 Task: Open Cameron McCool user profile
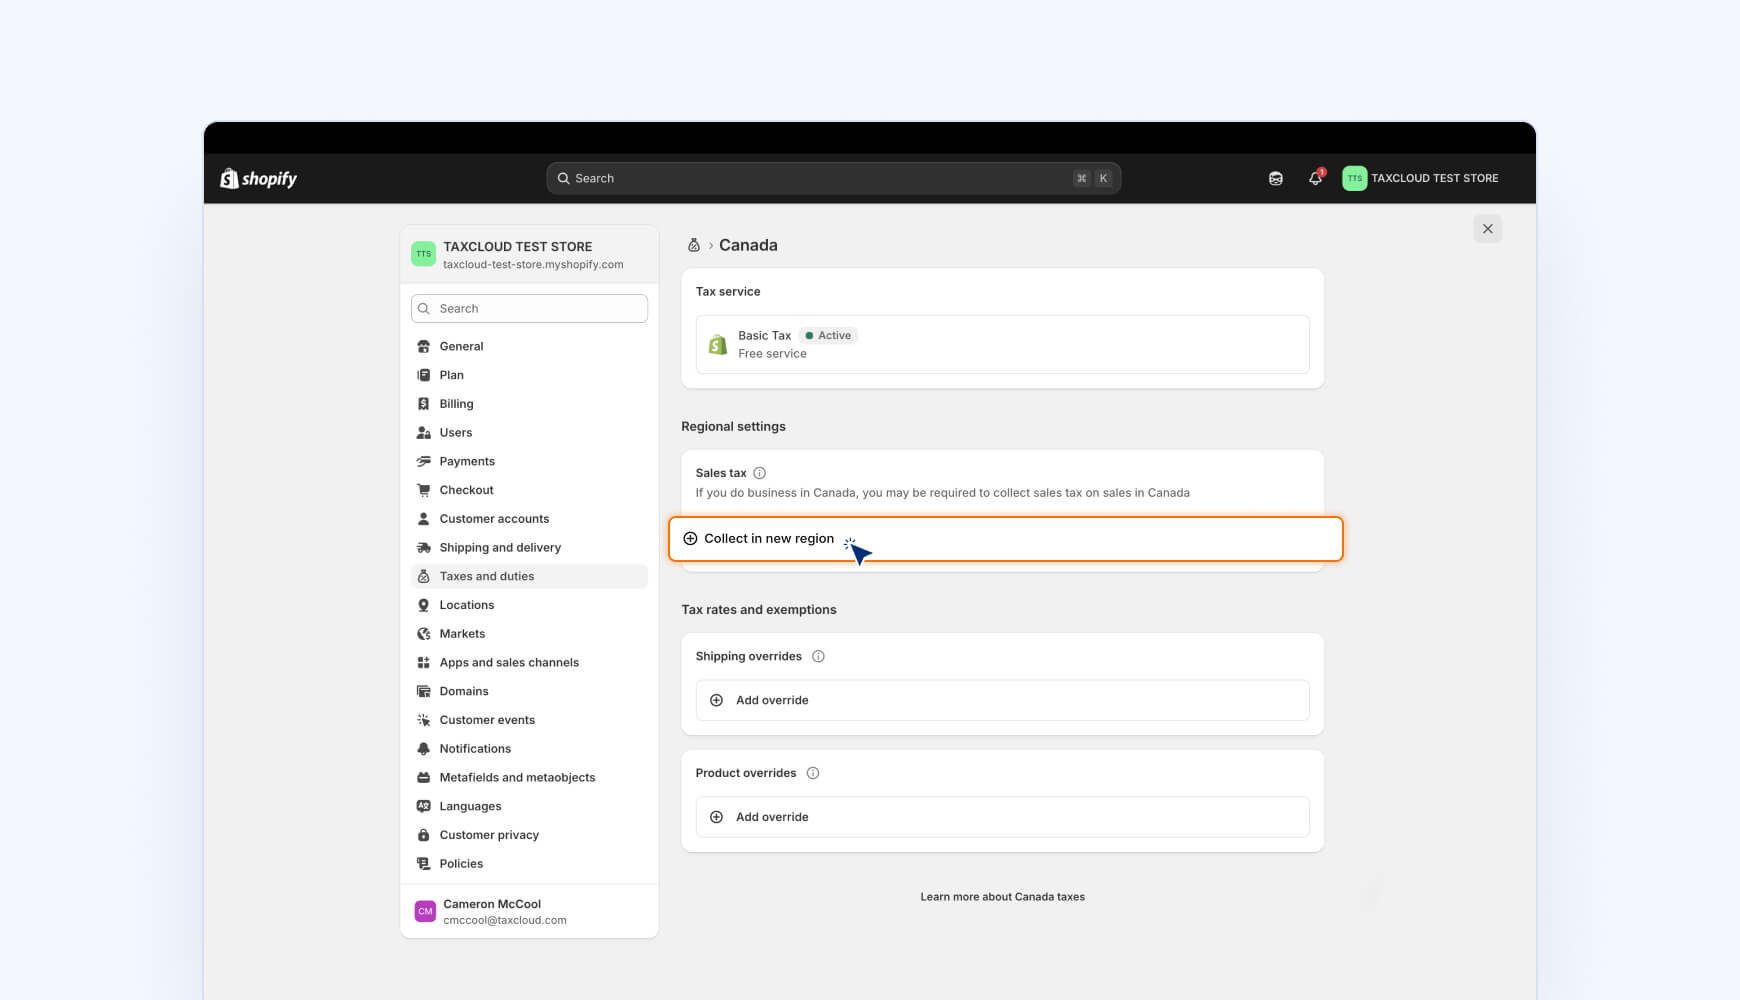point(491,911)
